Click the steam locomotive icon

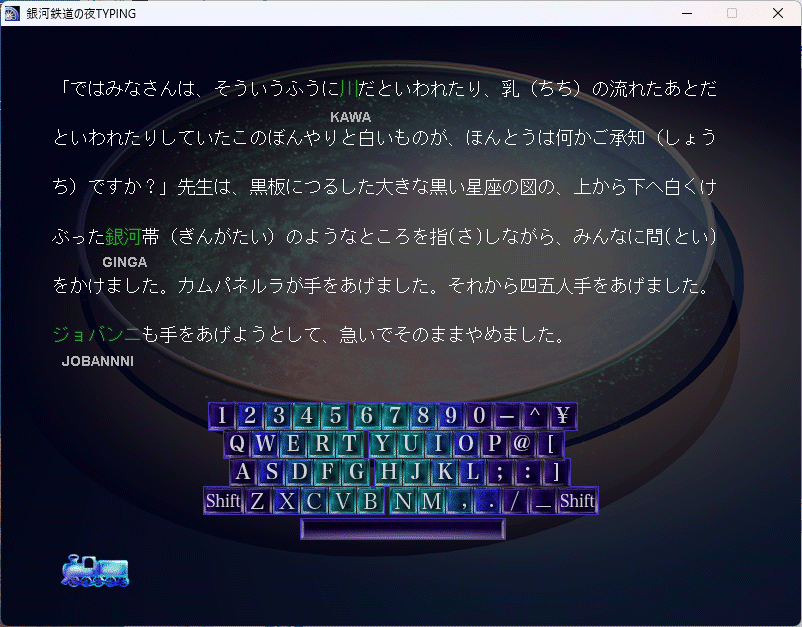(x=96, y=569)
